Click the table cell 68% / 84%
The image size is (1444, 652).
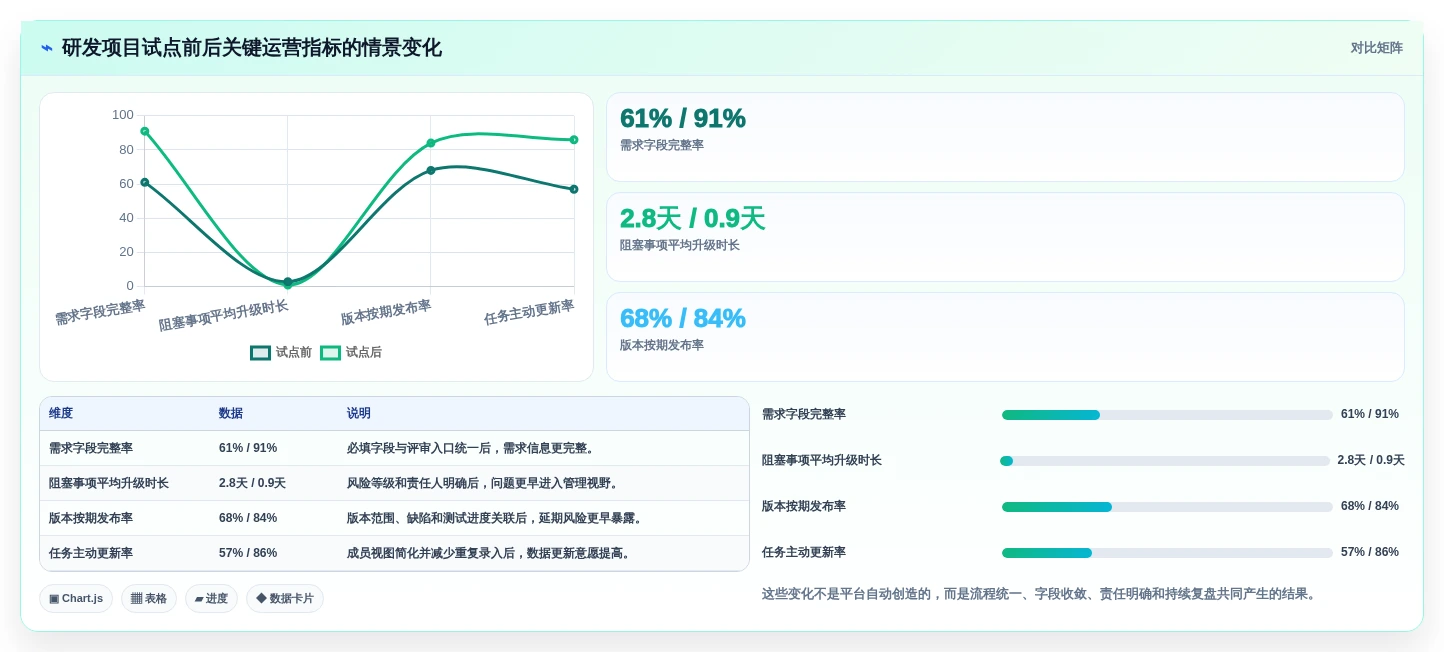pyautogui.click(x=248, y=519)
